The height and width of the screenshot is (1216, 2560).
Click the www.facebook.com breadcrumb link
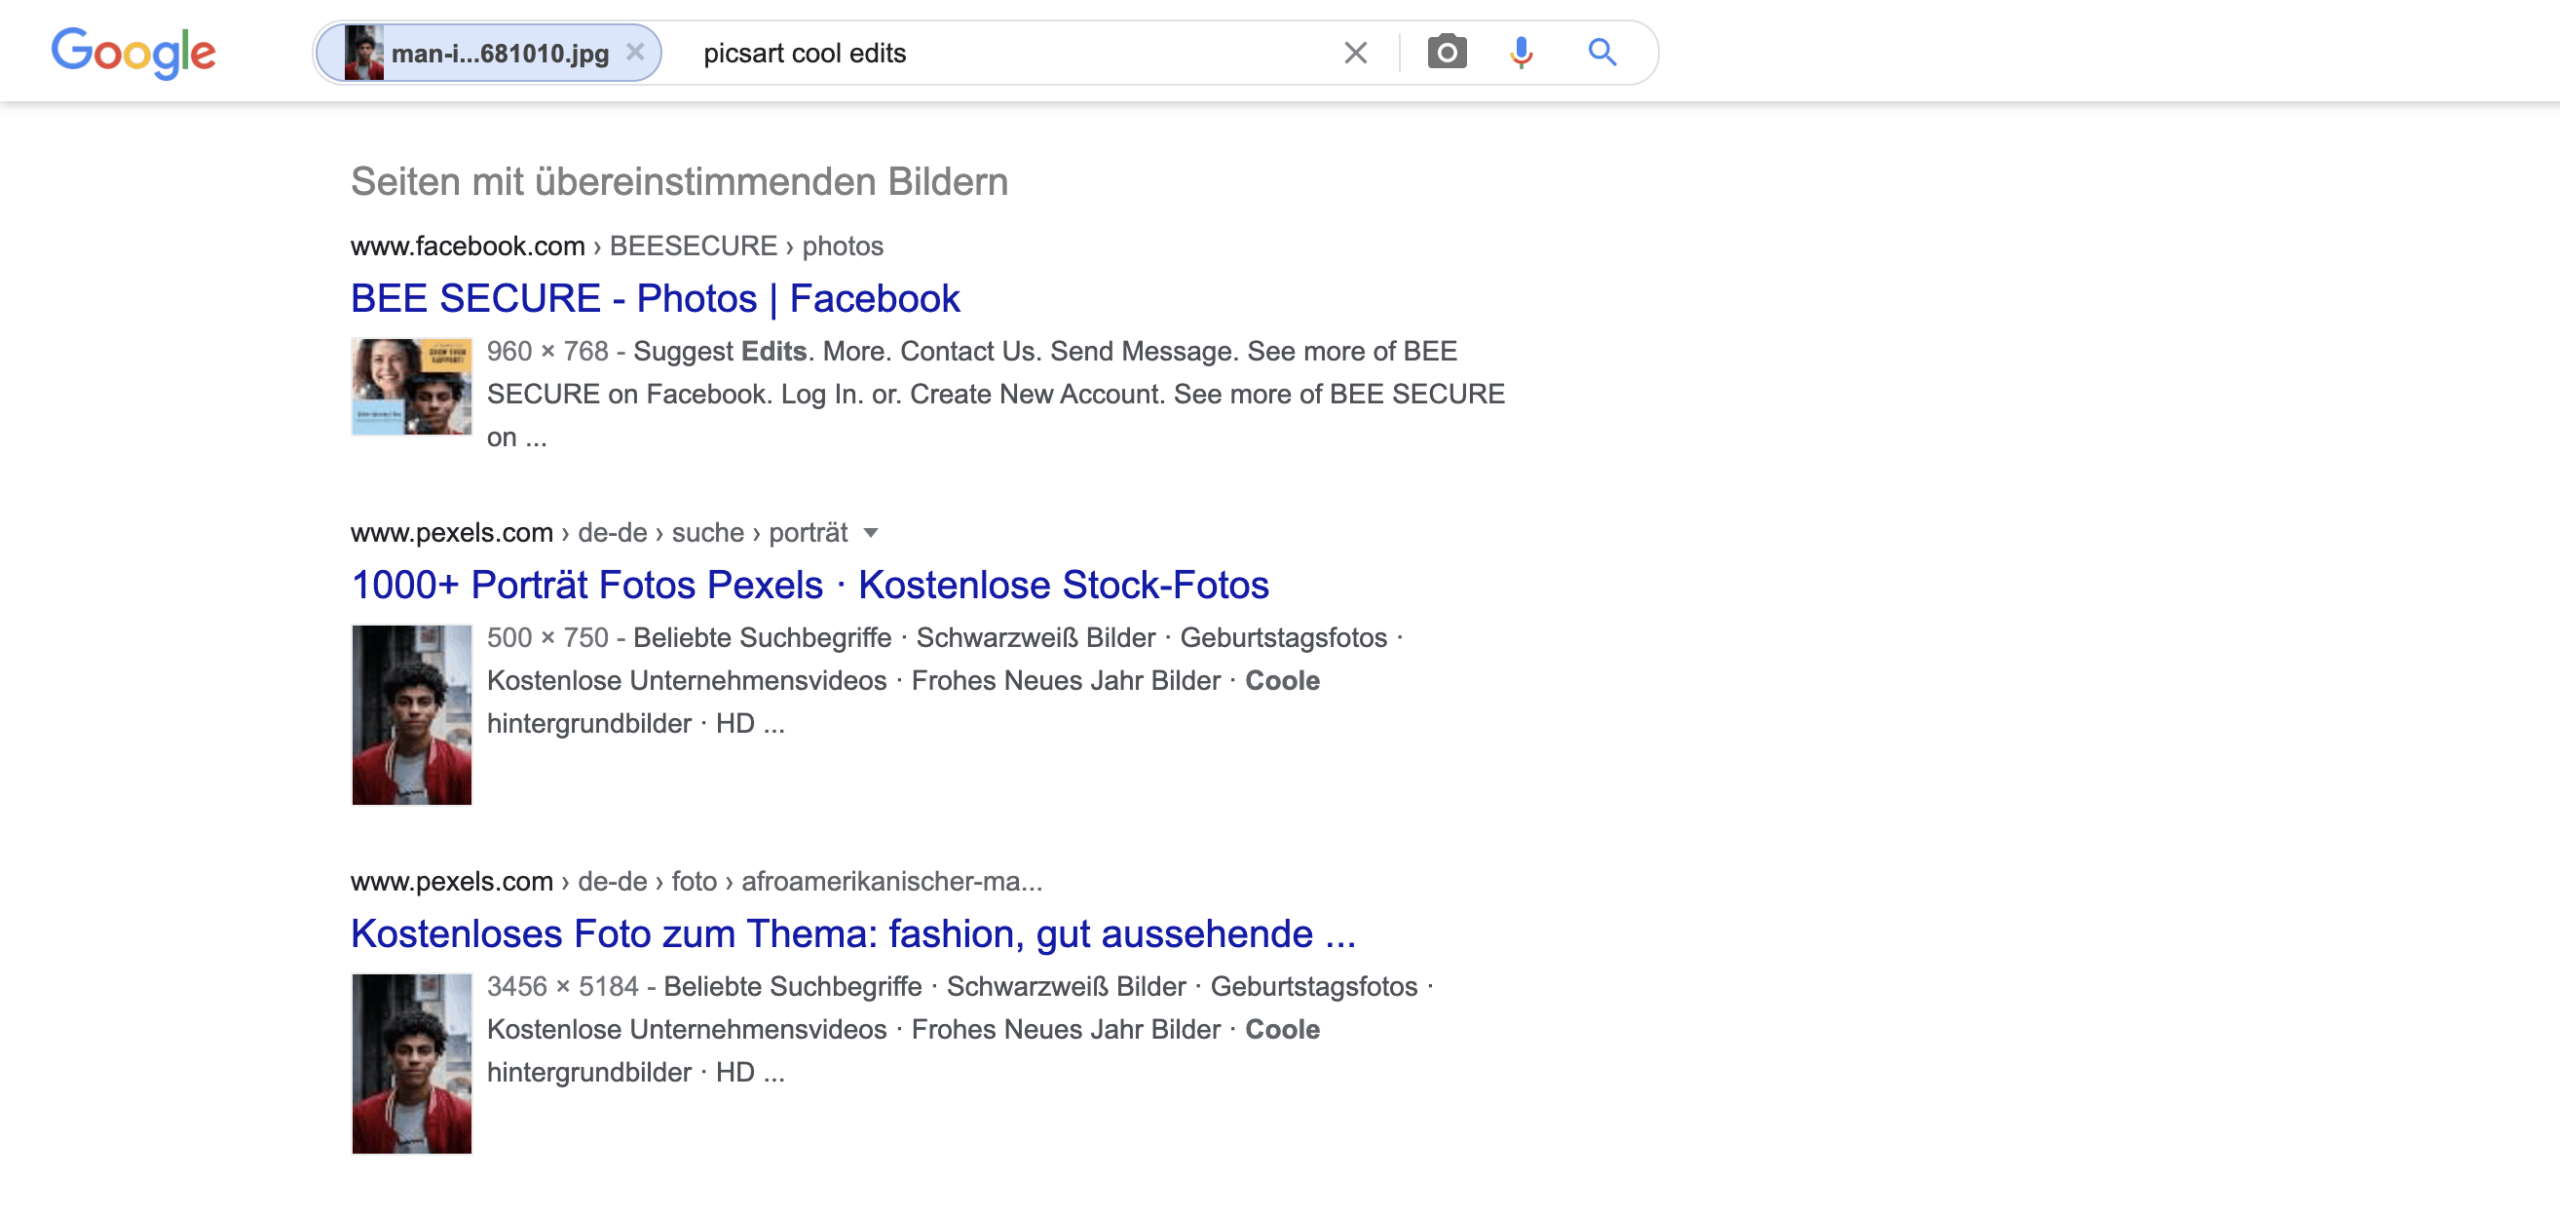(466, 246)
